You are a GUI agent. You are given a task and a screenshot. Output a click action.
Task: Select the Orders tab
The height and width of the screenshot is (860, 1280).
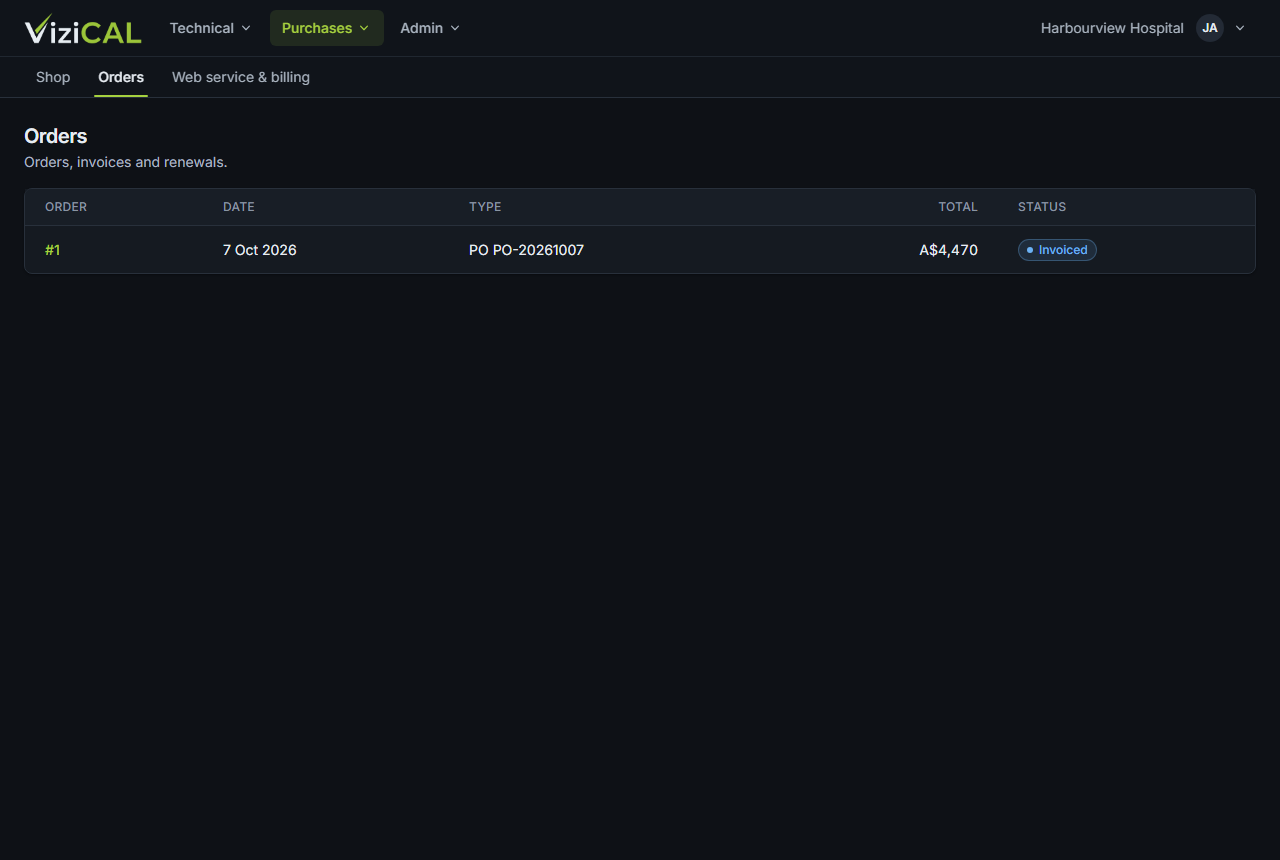point(121,77)
